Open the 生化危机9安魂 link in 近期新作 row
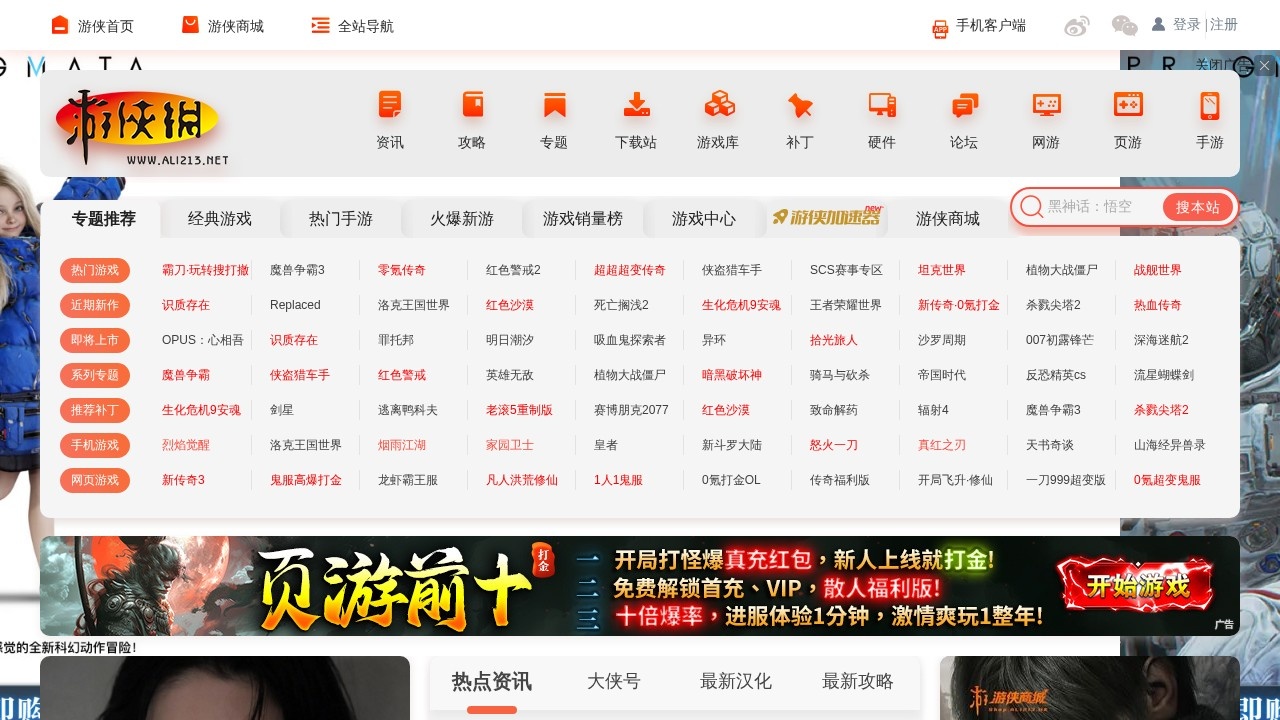Viewport: 1280px width, 720px height. 741,305
